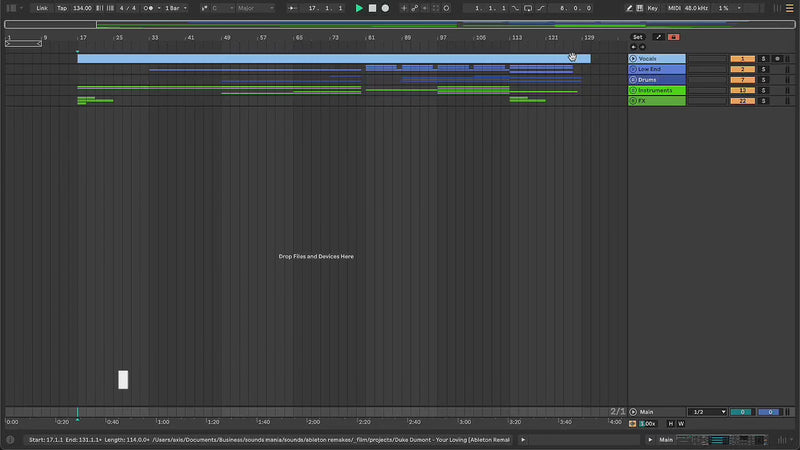Screen dimensions: 800x450
Task: Open the 1 Bar quantization dropdown
Action: [175, 8]
